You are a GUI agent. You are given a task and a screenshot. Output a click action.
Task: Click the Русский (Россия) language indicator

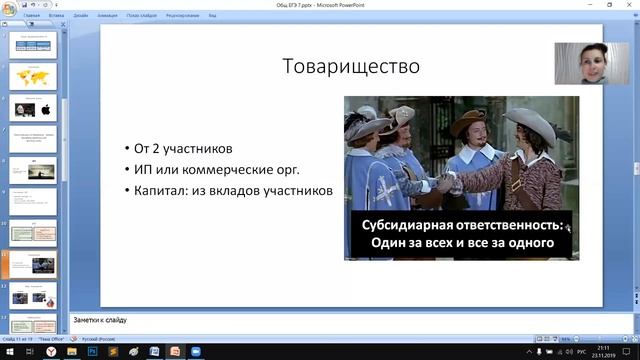click(x=98, y=339)
